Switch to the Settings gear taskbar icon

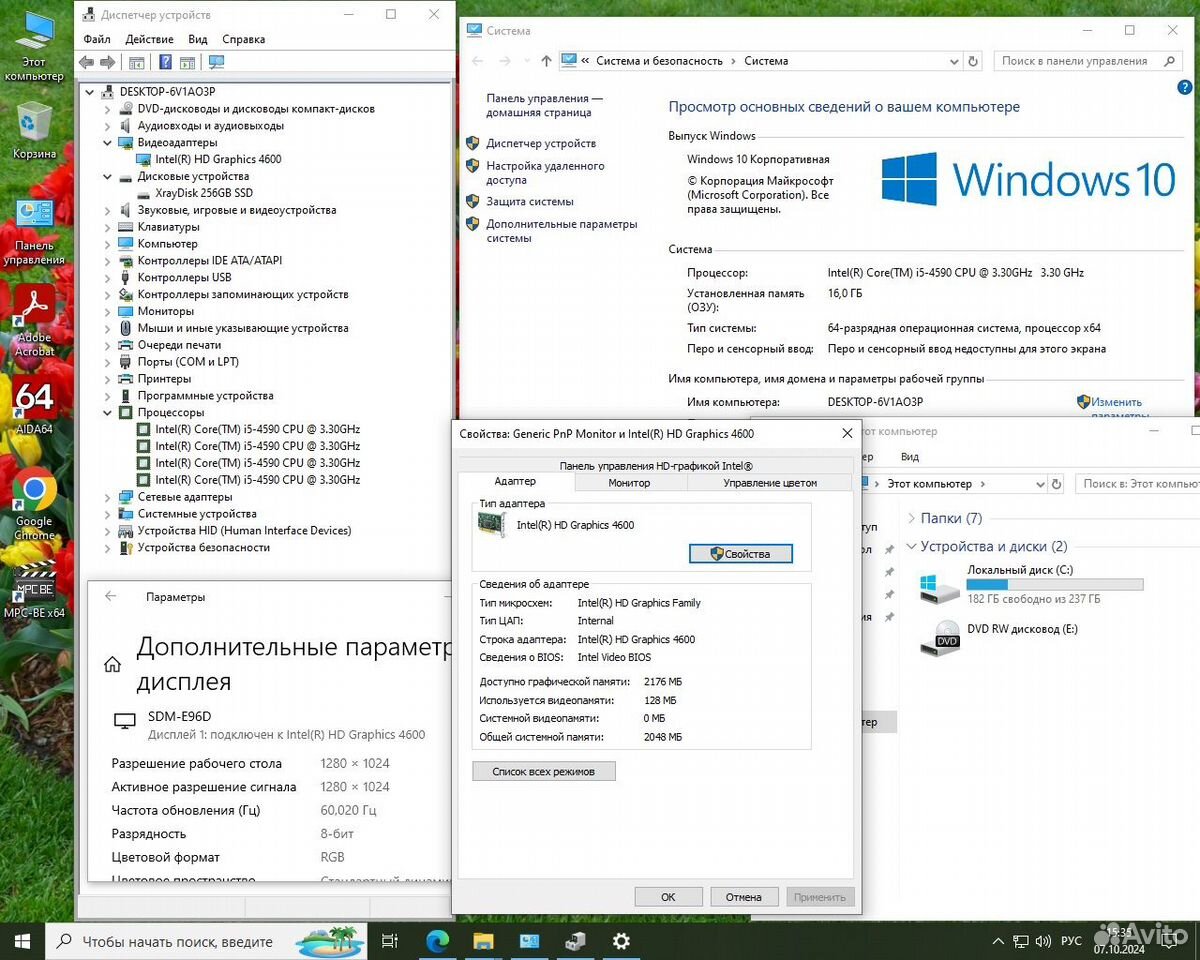pyautogui.click(x=621, y=941)
